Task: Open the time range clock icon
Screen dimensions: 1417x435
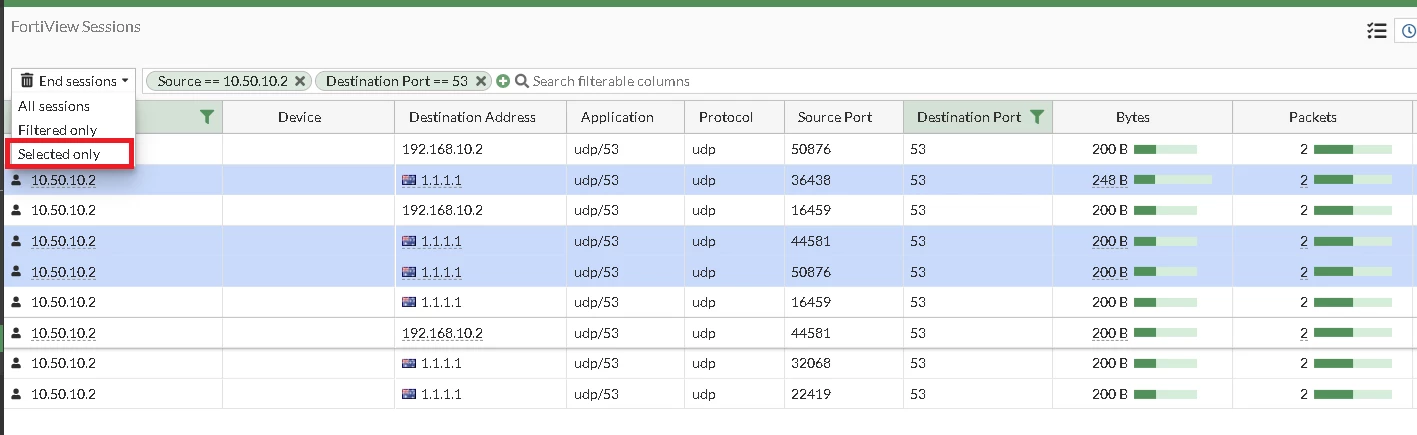Action: click(1407, 31)
